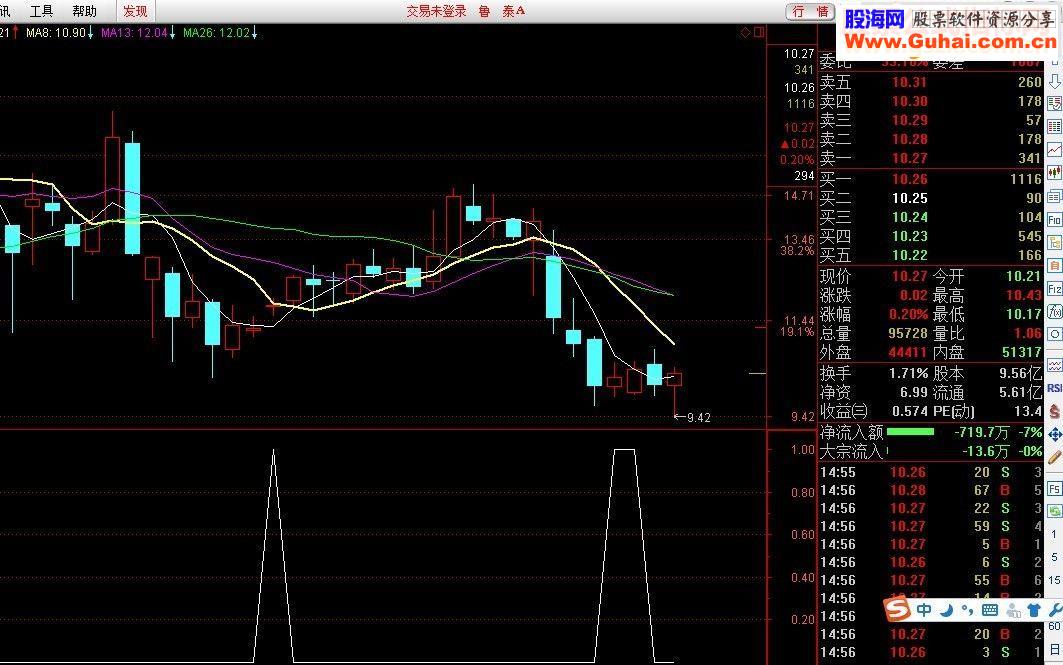Click the red dollar sign icon
Screen dimensions: 1063x665
pyautogui.click(x=1055, y=411)
